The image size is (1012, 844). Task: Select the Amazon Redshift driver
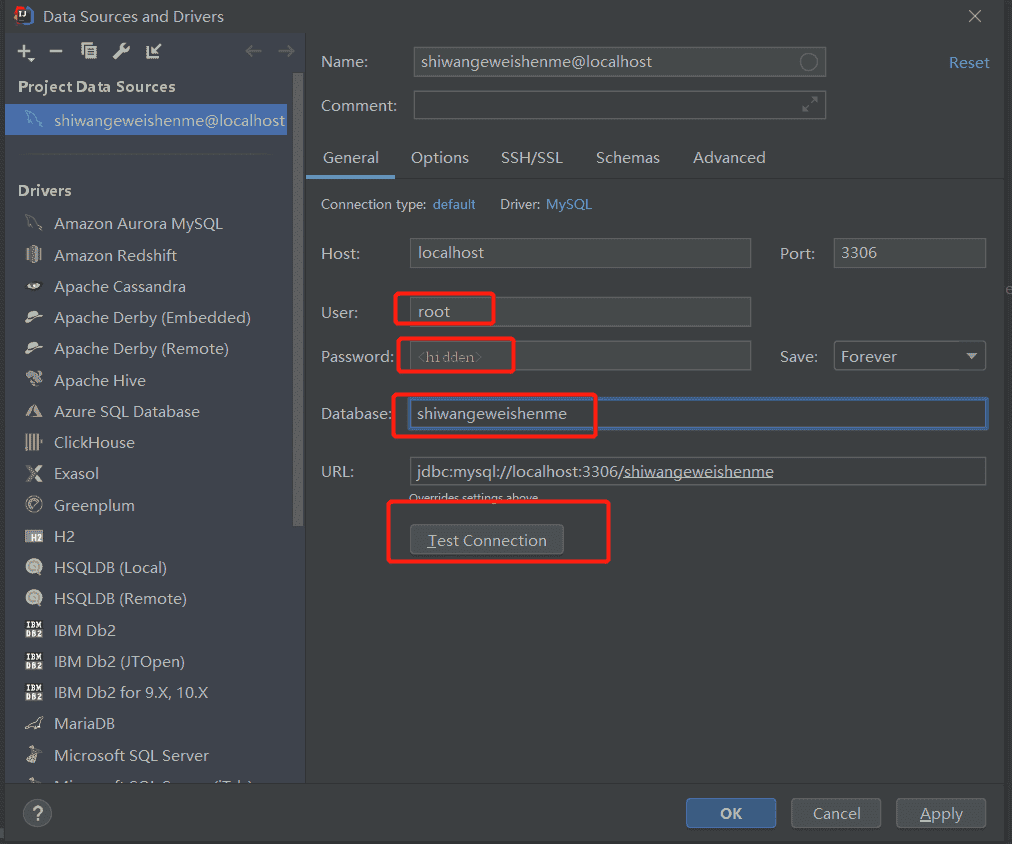click(x=115, y=255)
